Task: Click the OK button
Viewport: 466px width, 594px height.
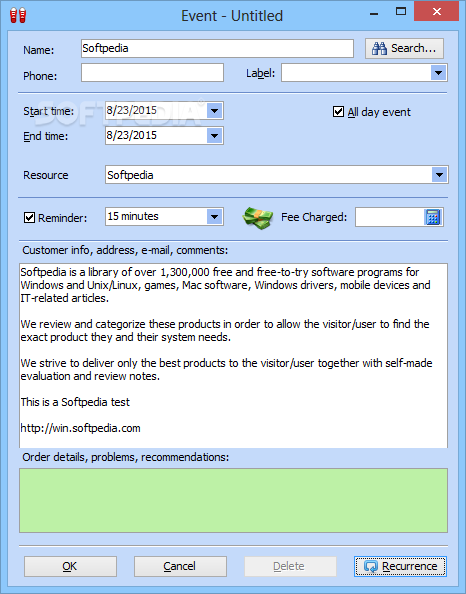Action: click(x=70, y=566)
